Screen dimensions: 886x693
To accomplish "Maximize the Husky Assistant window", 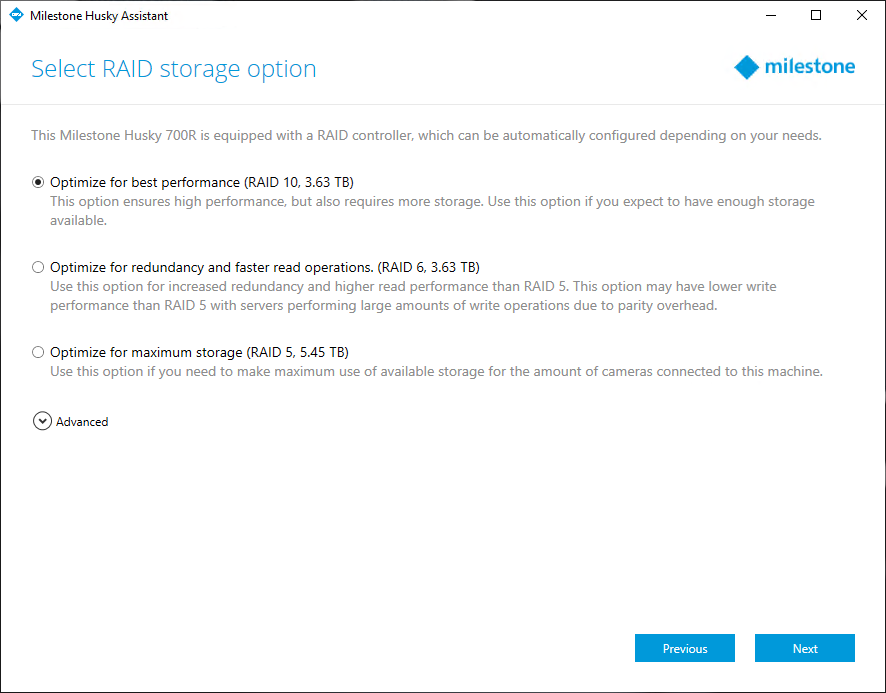I will coord(816,15).
